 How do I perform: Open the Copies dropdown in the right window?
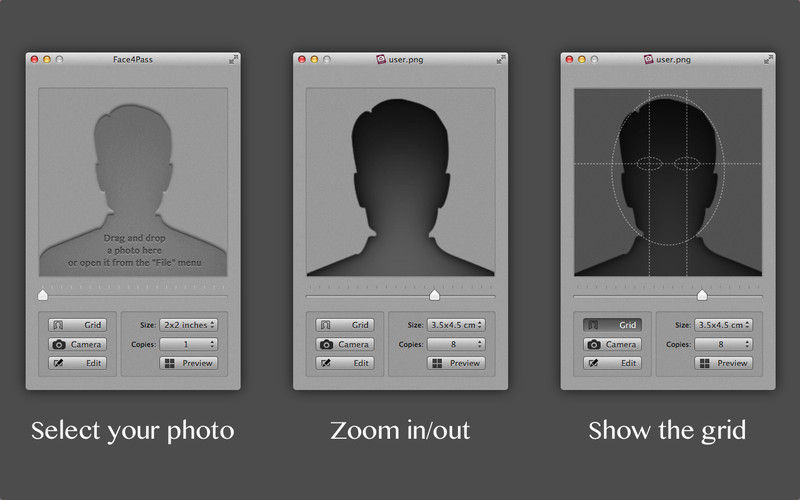[723, 344]
